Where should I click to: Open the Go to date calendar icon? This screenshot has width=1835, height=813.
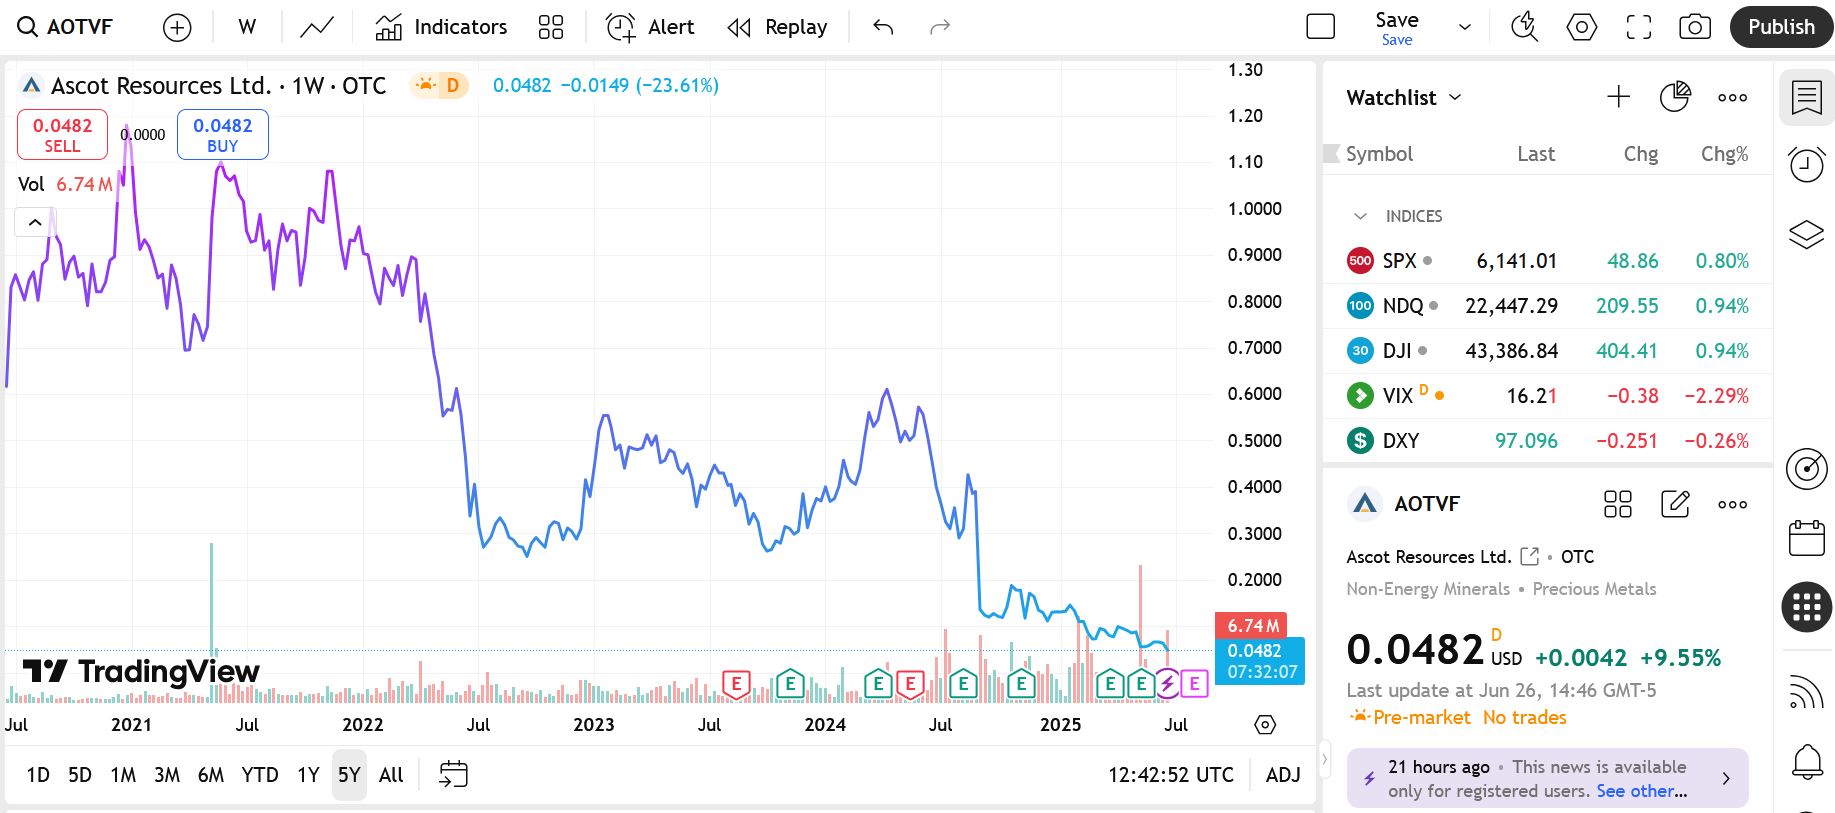point(453,775)
